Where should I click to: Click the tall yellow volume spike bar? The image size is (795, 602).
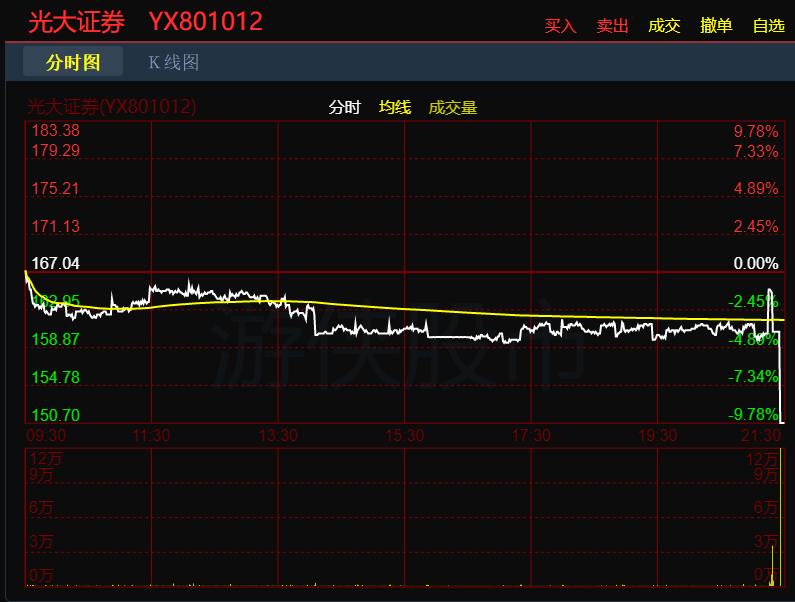tap(780, 516)
